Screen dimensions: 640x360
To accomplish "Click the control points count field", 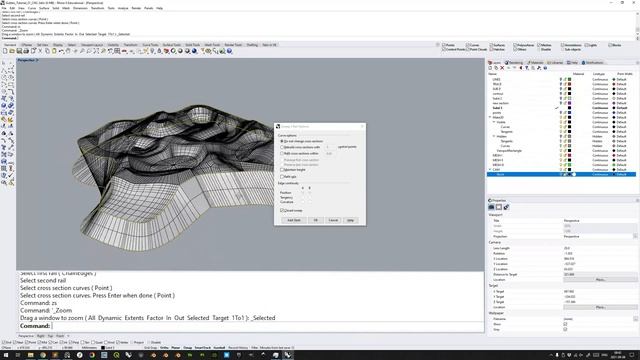I will [x=330, y=147].
